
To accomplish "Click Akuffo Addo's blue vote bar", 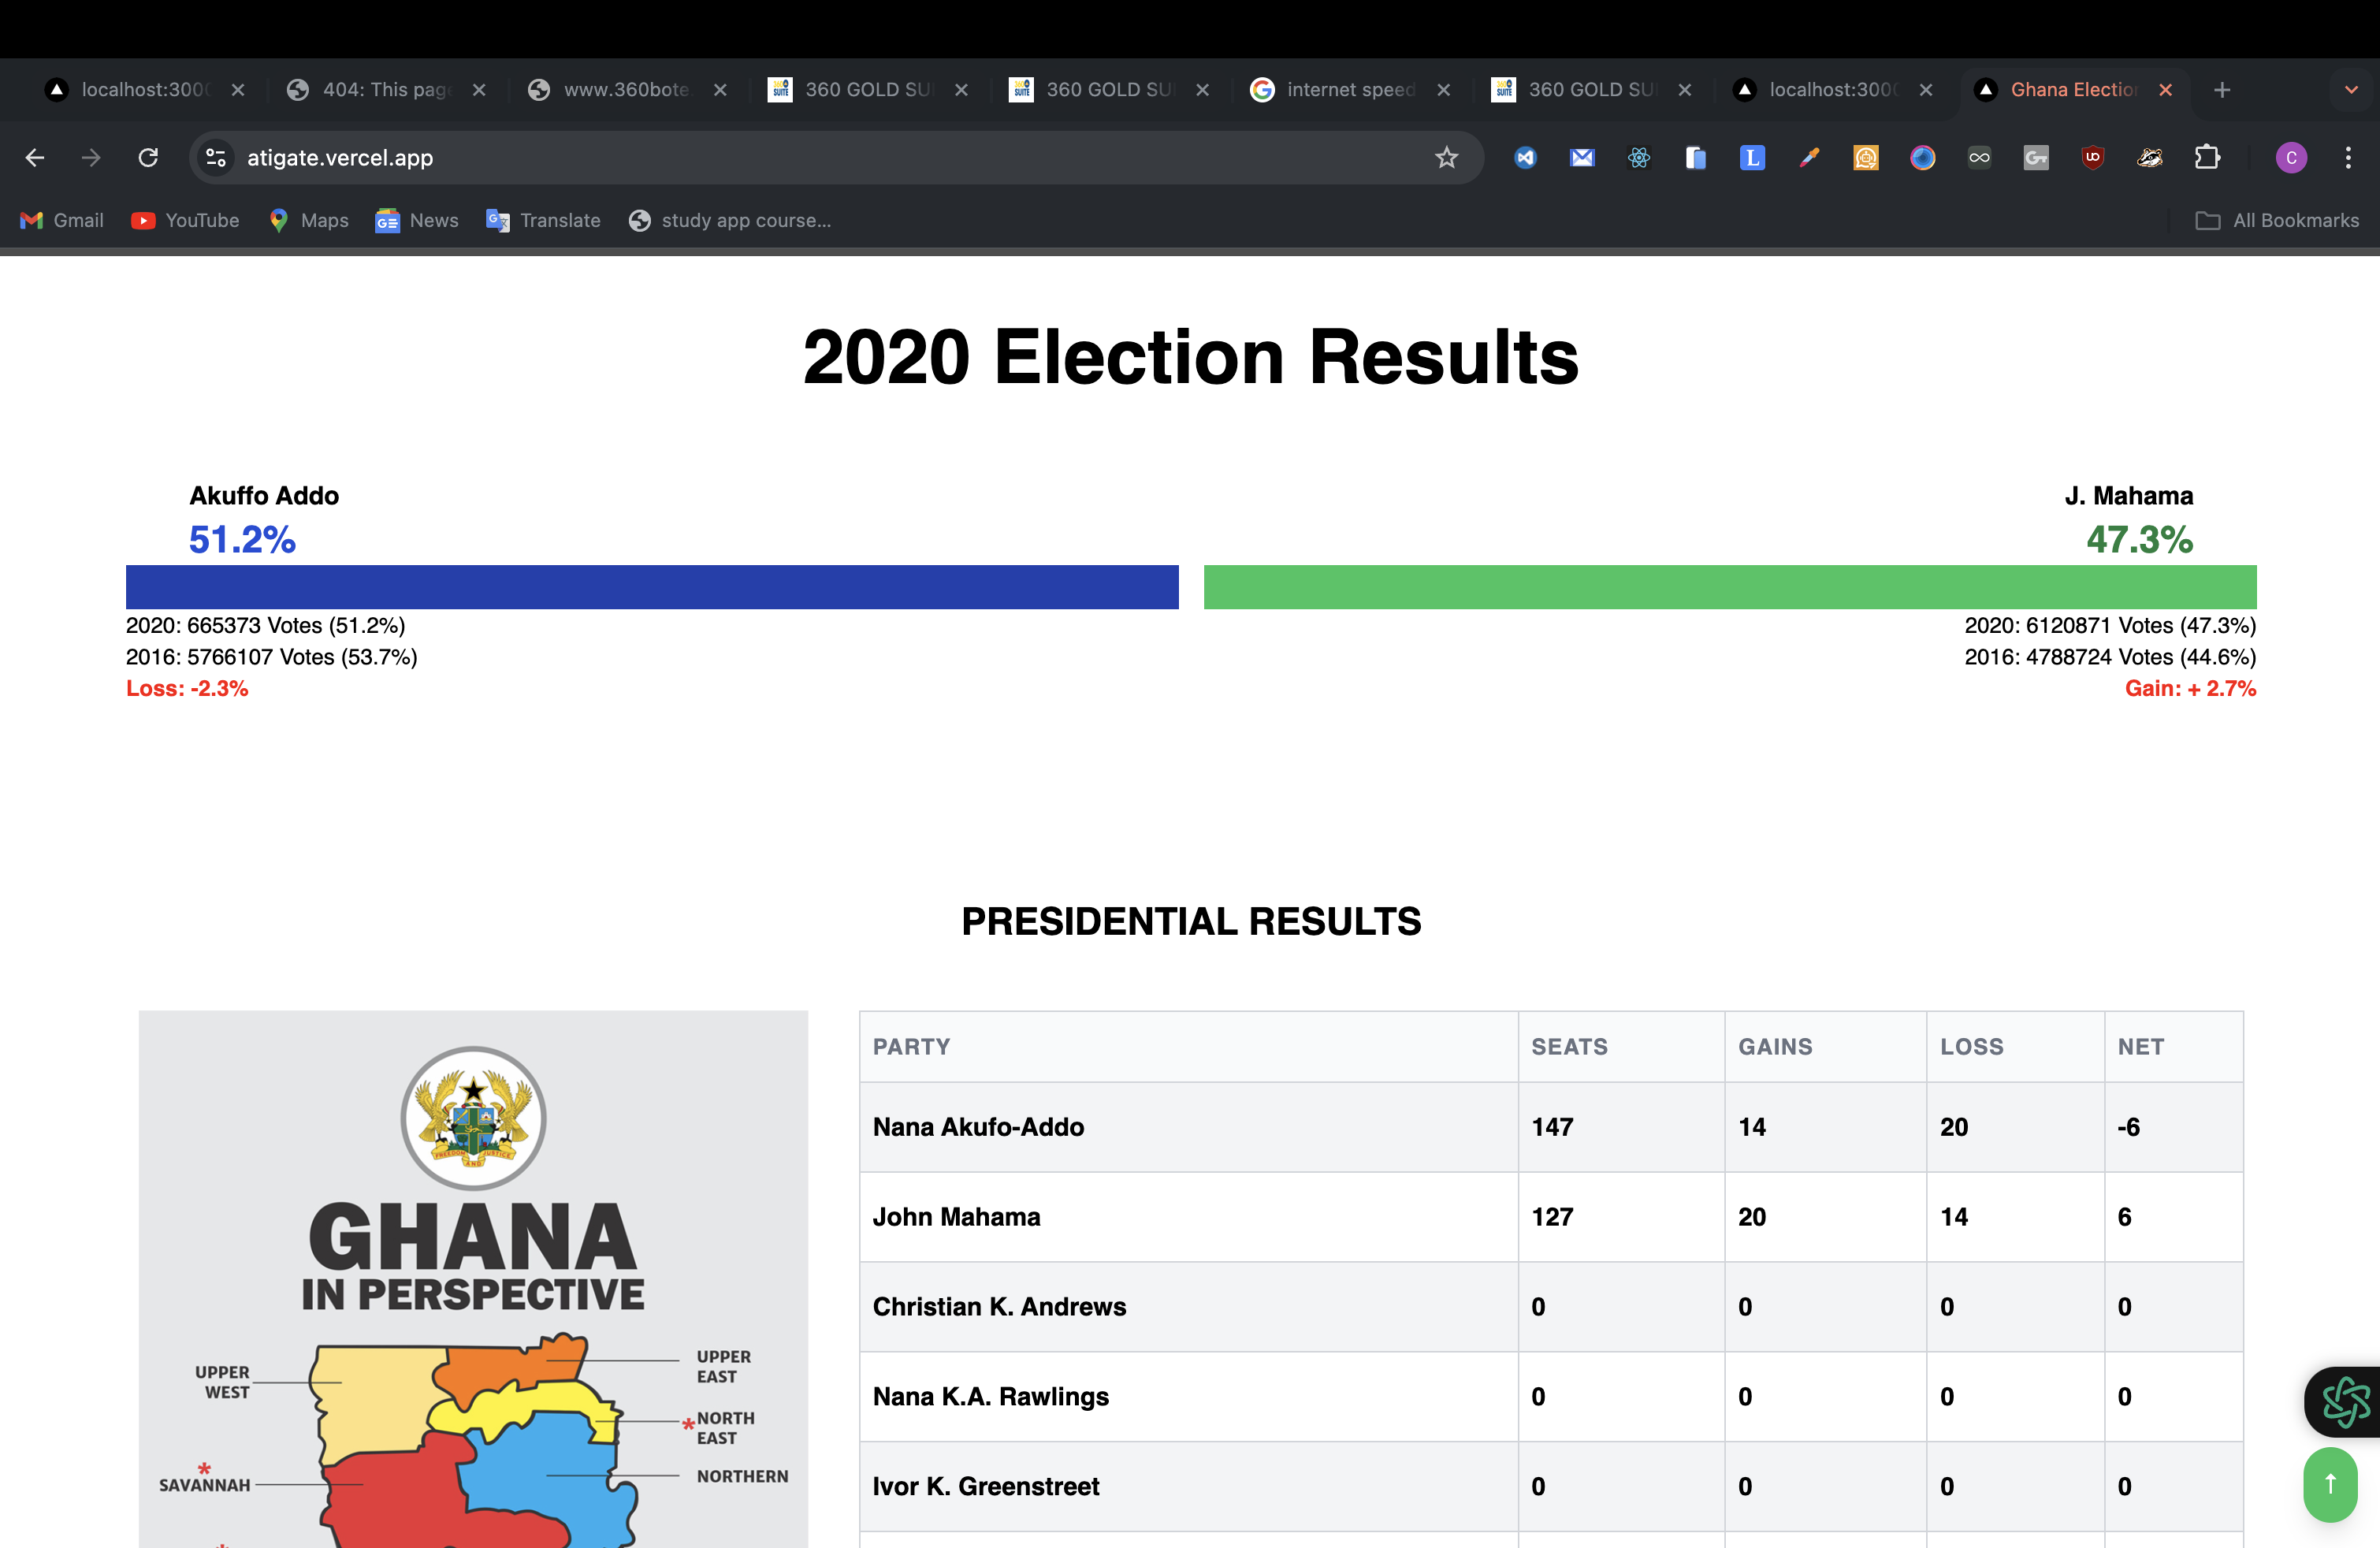I will click(x=652, y=587).
